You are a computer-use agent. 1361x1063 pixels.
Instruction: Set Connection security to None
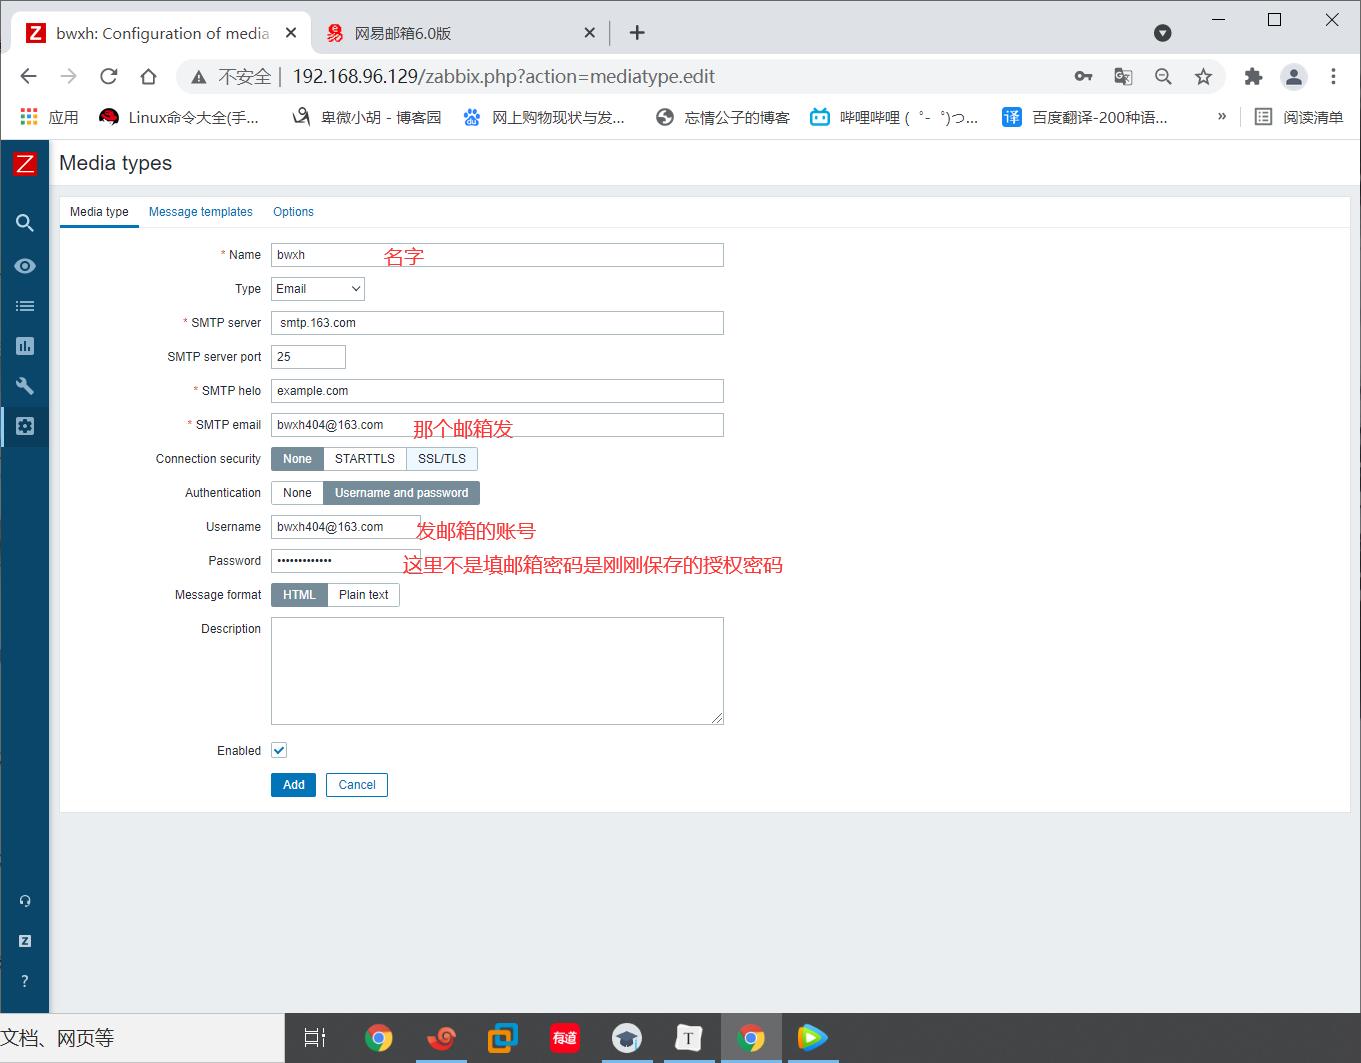(297, 459)
